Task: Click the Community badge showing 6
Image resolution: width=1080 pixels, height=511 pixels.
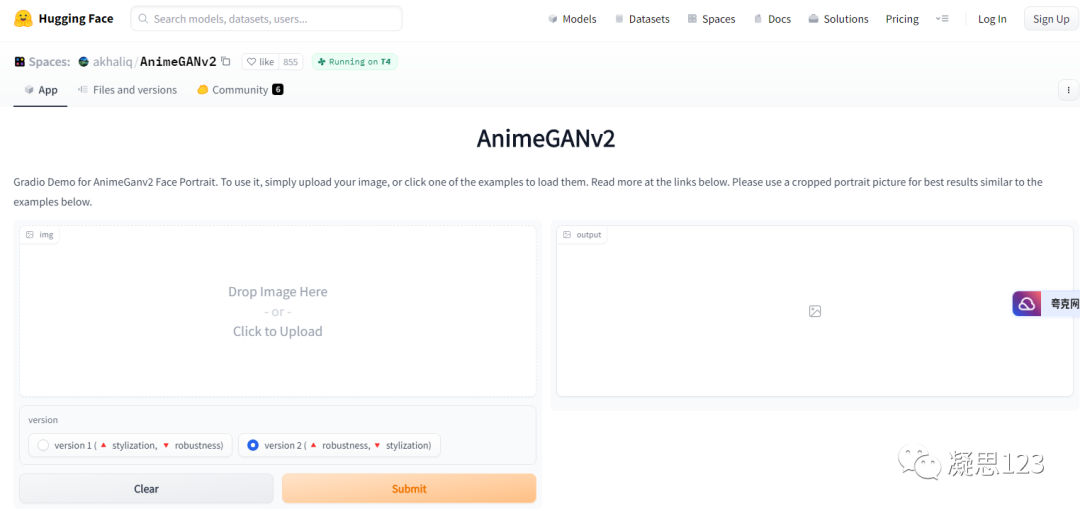Action: [x=278, y=90]
